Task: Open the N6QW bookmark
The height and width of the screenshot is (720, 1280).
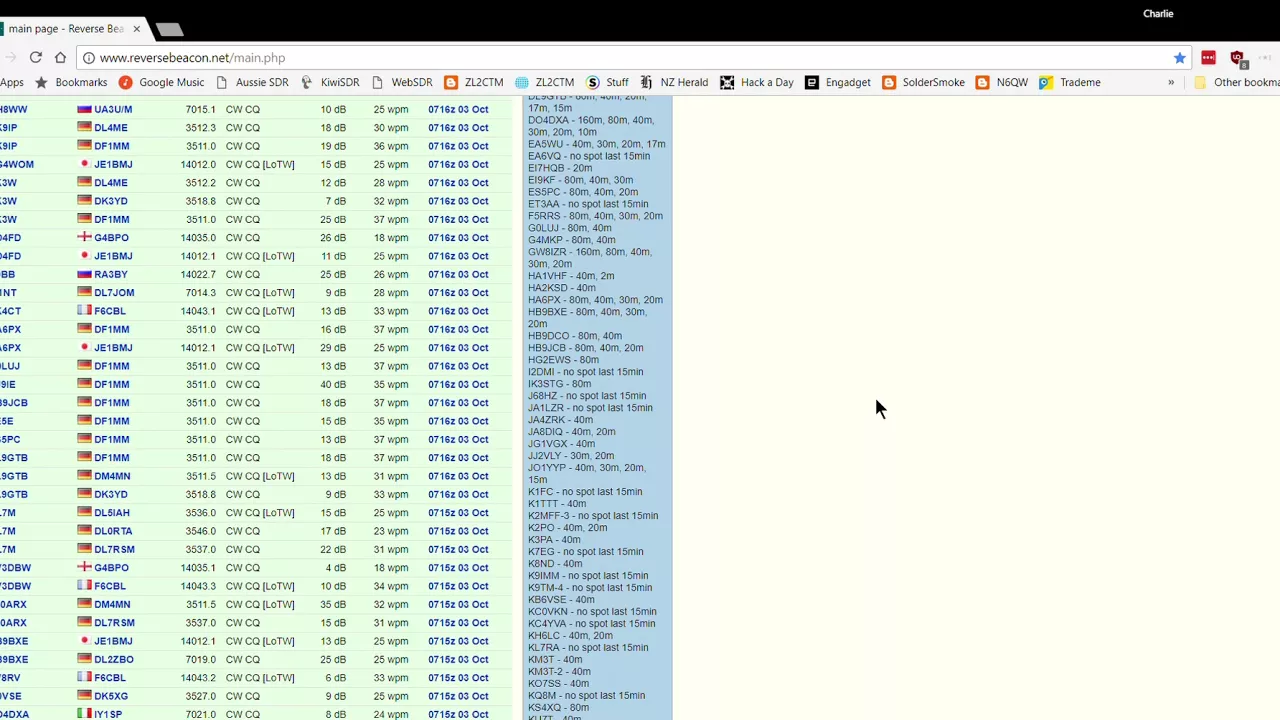Action: point(1002,82)
